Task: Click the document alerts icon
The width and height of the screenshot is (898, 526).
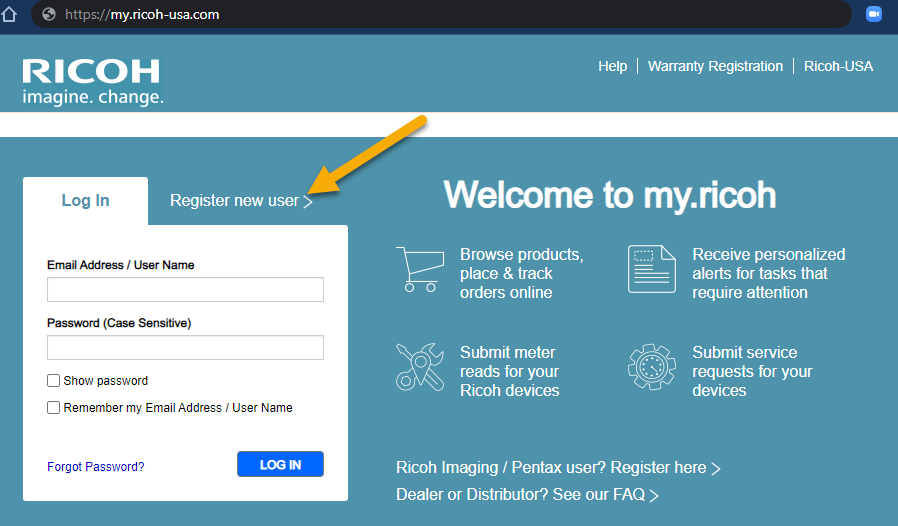Action: click(652, 269)
